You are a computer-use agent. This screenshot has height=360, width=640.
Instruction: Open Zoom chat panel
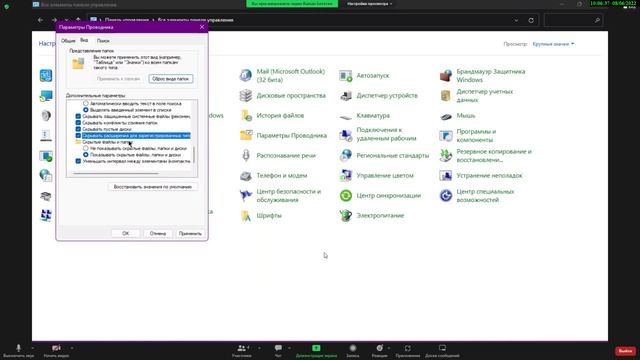pos(278,350)
